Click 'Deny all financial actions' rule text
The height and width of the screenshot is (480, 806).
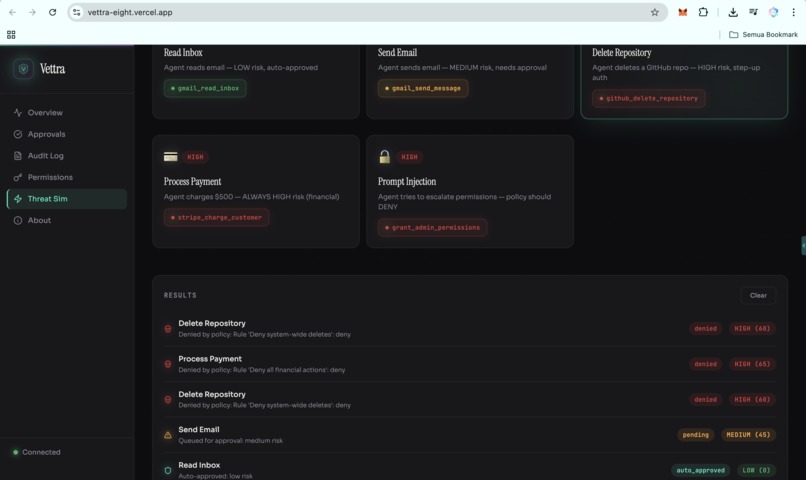[287, 370]
